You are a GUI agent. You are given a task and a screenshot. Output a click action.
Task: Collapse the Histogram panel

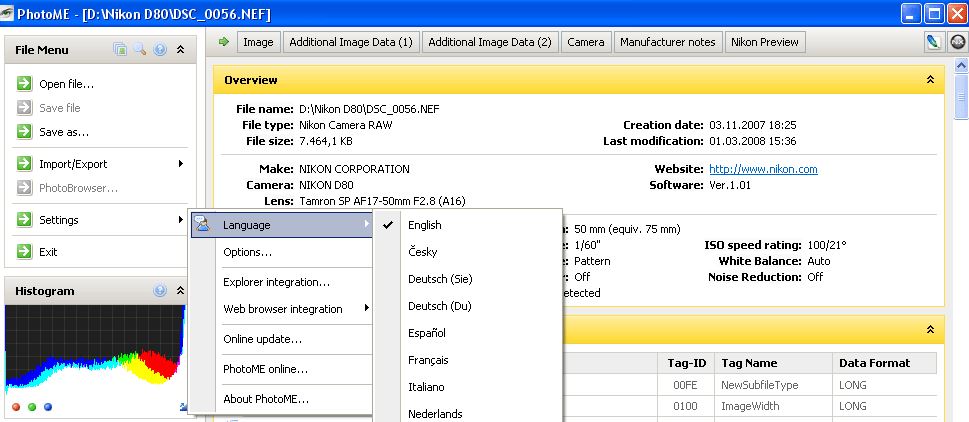coord(180,290)
